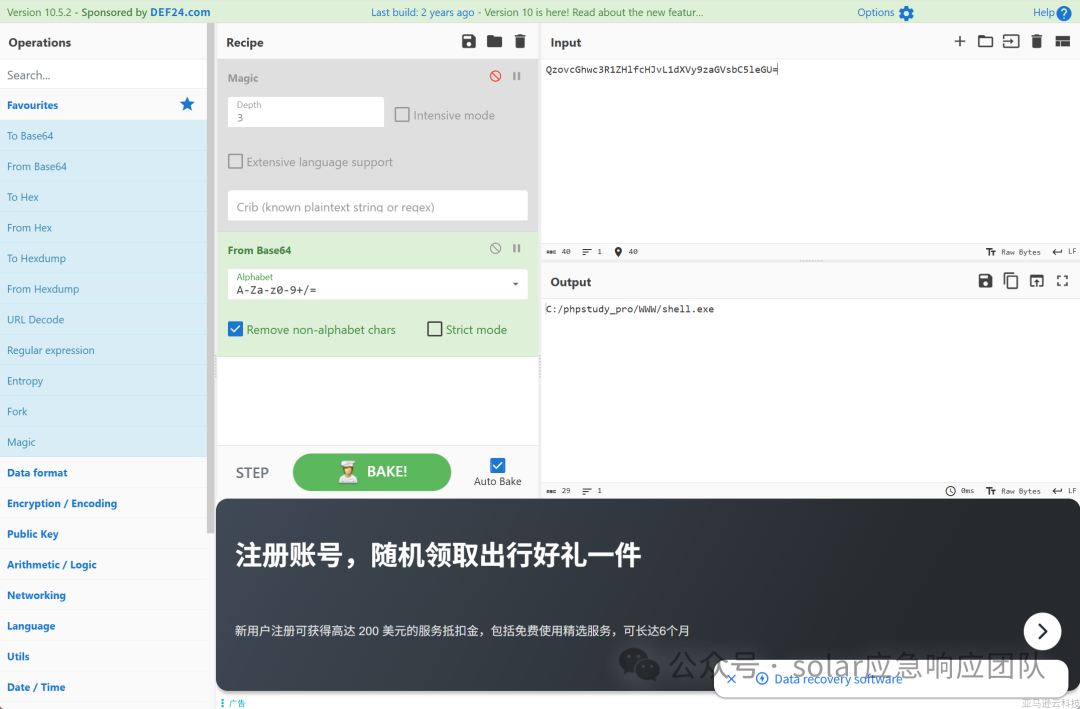Expand the Encryption / Encoding category
This screenshot has height=709, width=1080.
coord(62,504)
